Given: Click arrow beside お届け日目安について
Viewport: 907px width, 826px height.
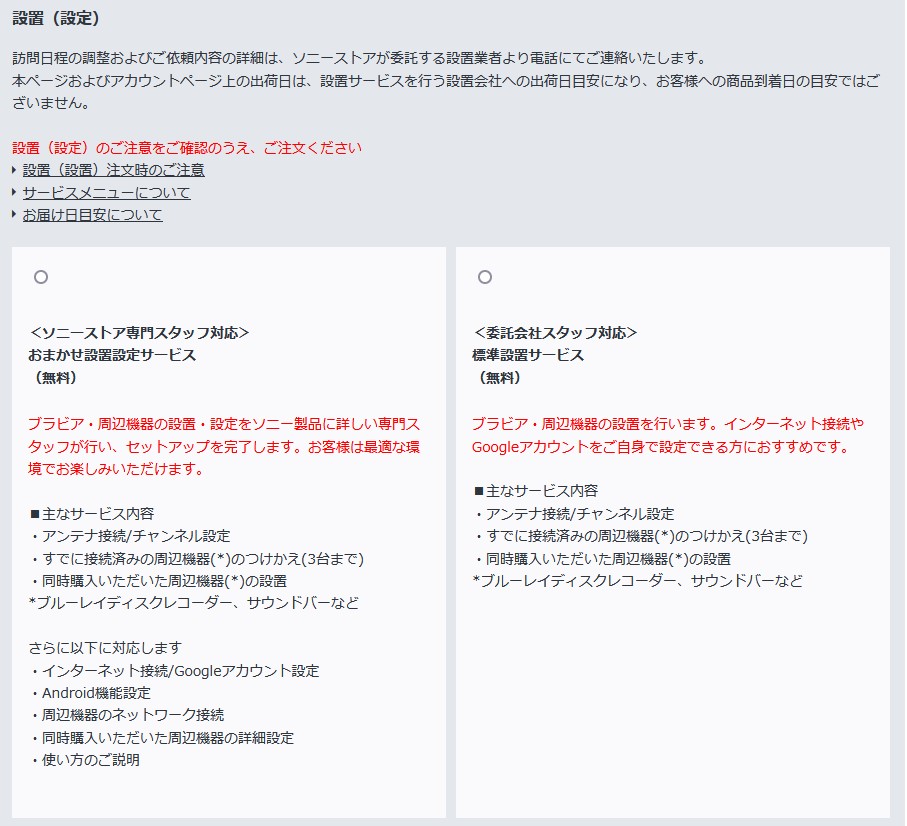Looking at the screenshot, I should 14,215.
